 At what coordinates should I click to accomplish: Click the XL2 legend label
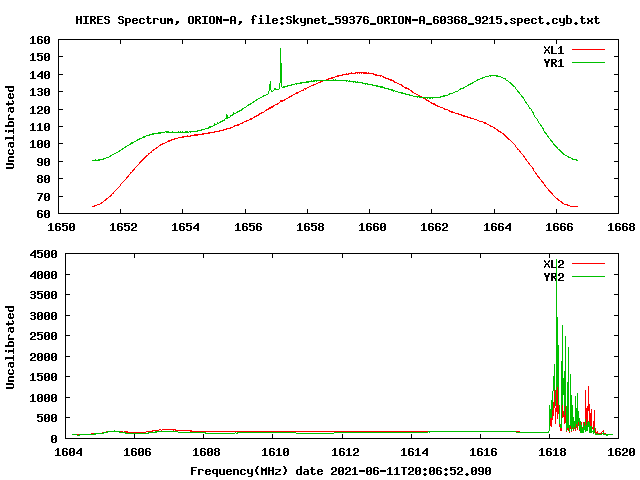point(553,264)
